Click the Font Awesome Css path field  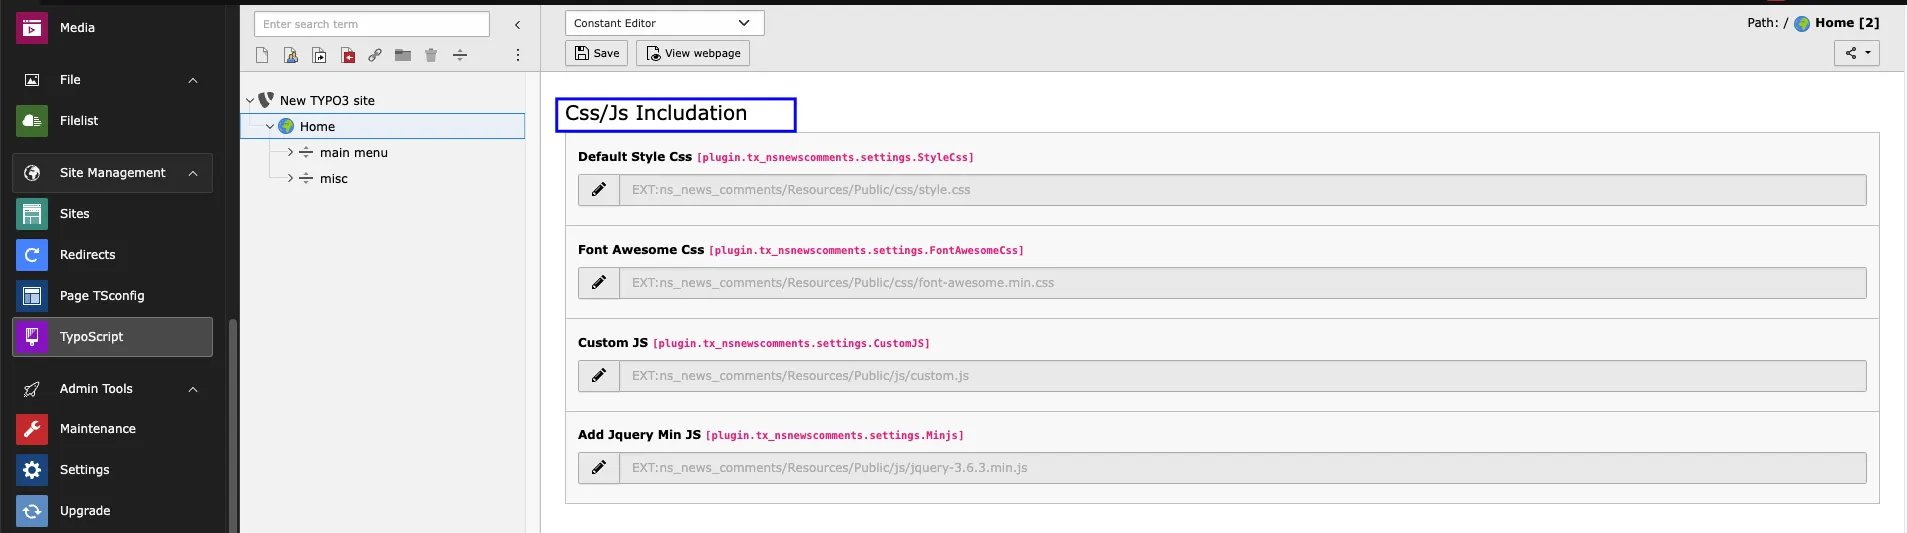coord(1243,283)
